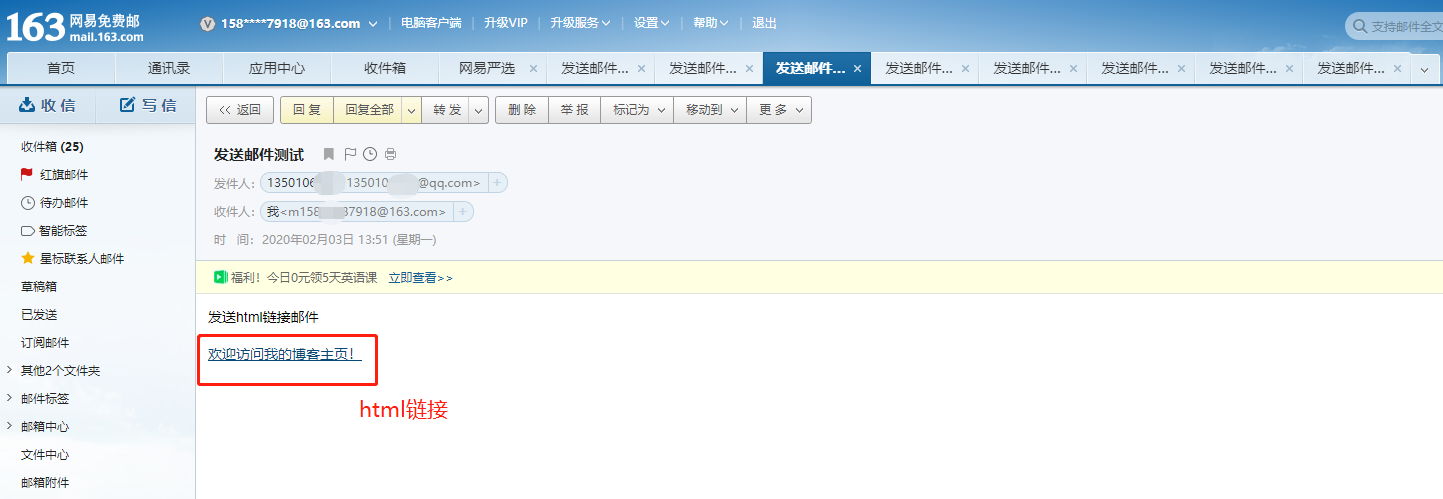Click the clock icon beside 待办邮件
Image resolution: width=1443 pixels, height=499 pixels.
[27, 202]
